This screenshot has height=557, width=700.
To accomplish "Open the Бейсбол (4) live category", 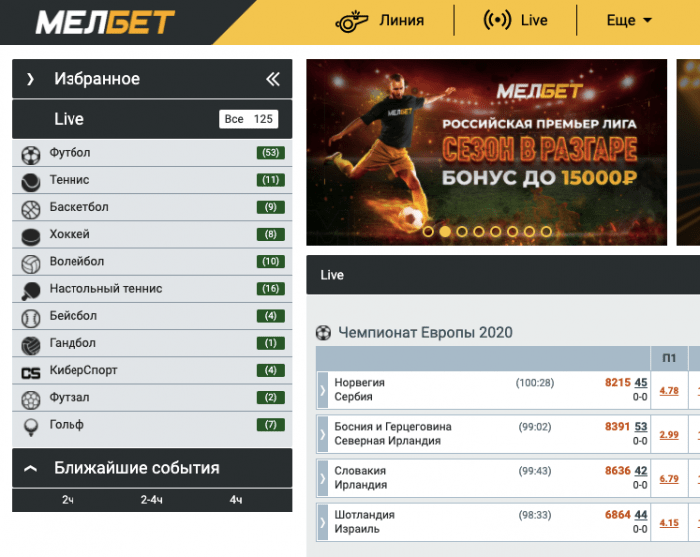I will [152, 316].
